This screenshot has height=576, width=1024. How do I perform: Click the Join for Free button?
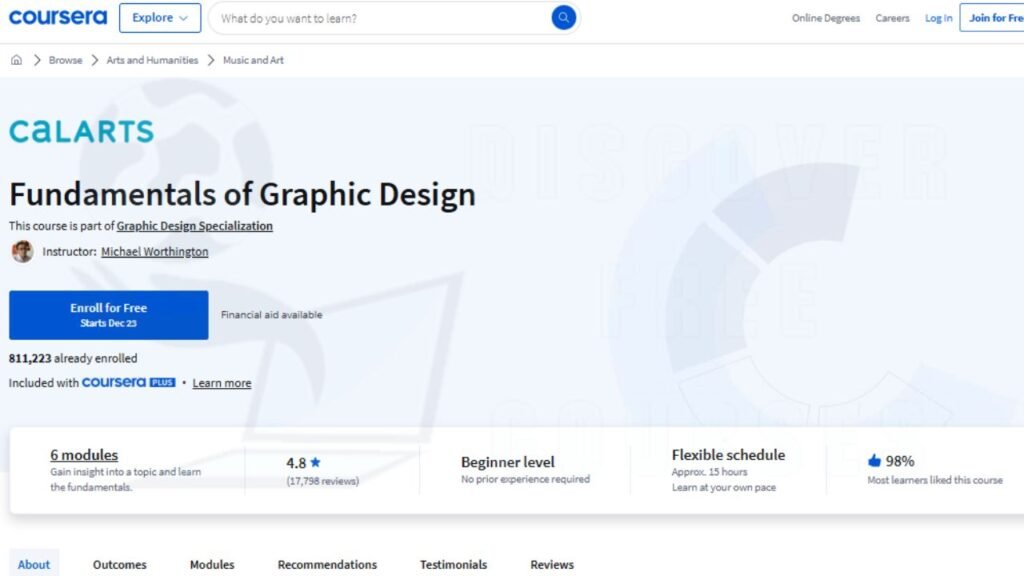993,18
